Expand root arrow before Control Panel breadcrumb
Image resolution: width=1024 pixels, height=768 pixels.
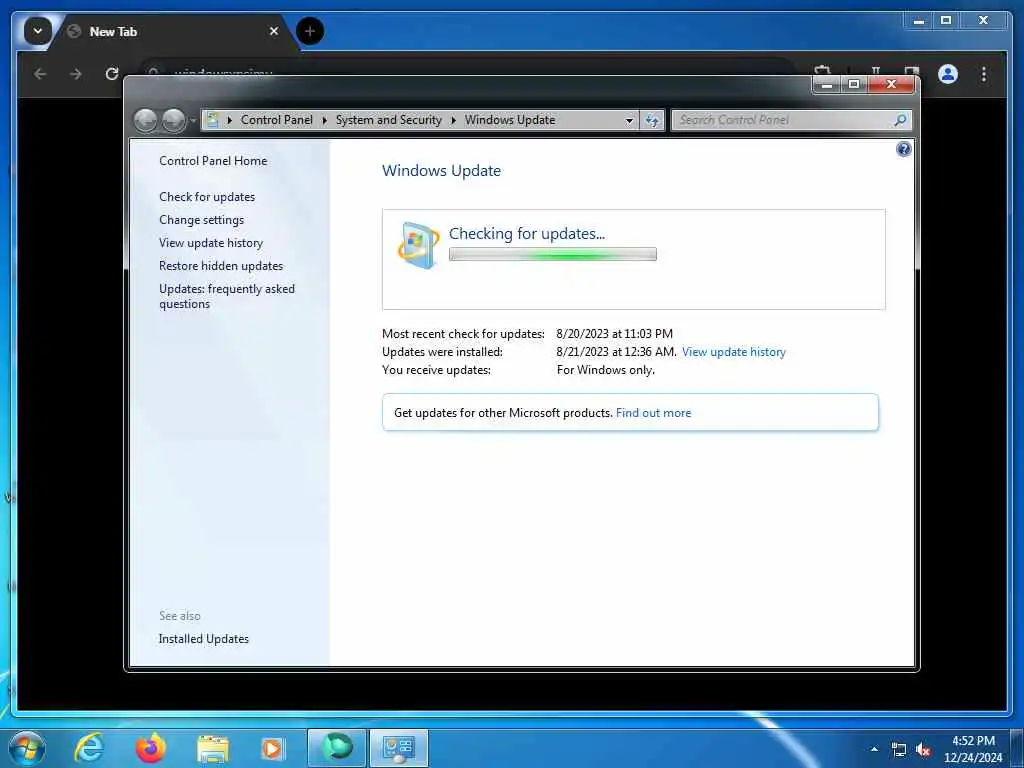pos(229,120)
